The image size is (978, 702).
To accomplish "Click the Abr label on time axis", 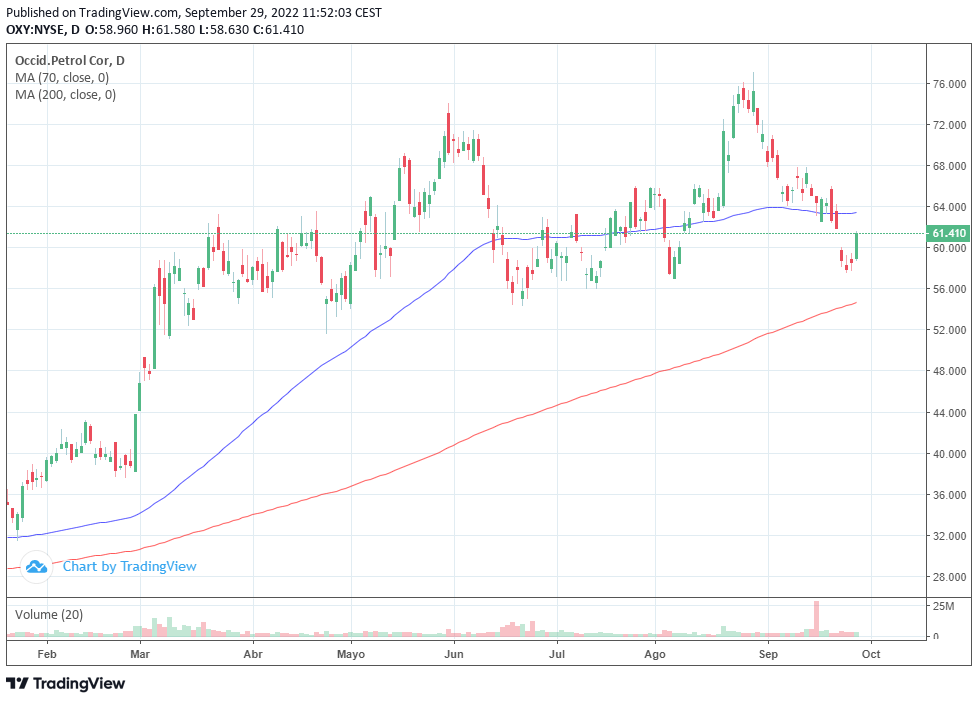I will point(253,654).
